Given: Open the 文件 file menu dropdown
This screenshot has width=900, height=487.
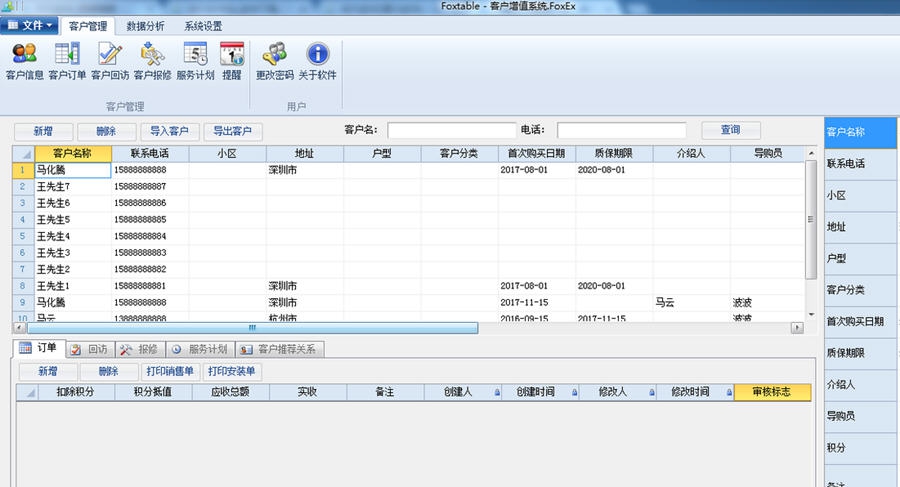Looking at the screenshot, I should point(29,25).
